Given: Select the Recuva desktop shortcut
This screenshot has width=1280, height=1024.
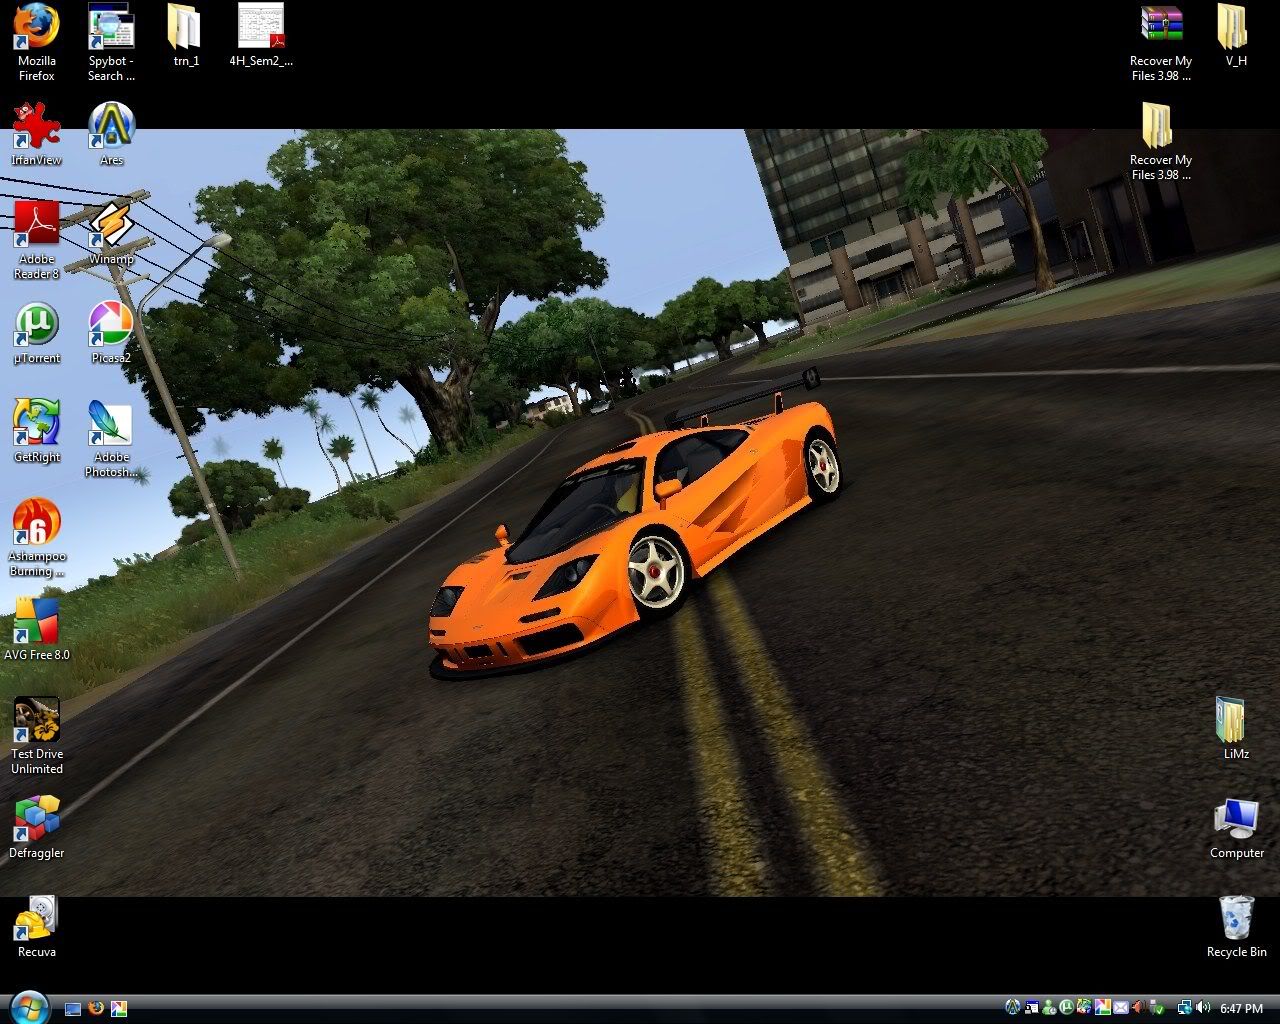Looking at the screenshot, I should coord(37,926).
